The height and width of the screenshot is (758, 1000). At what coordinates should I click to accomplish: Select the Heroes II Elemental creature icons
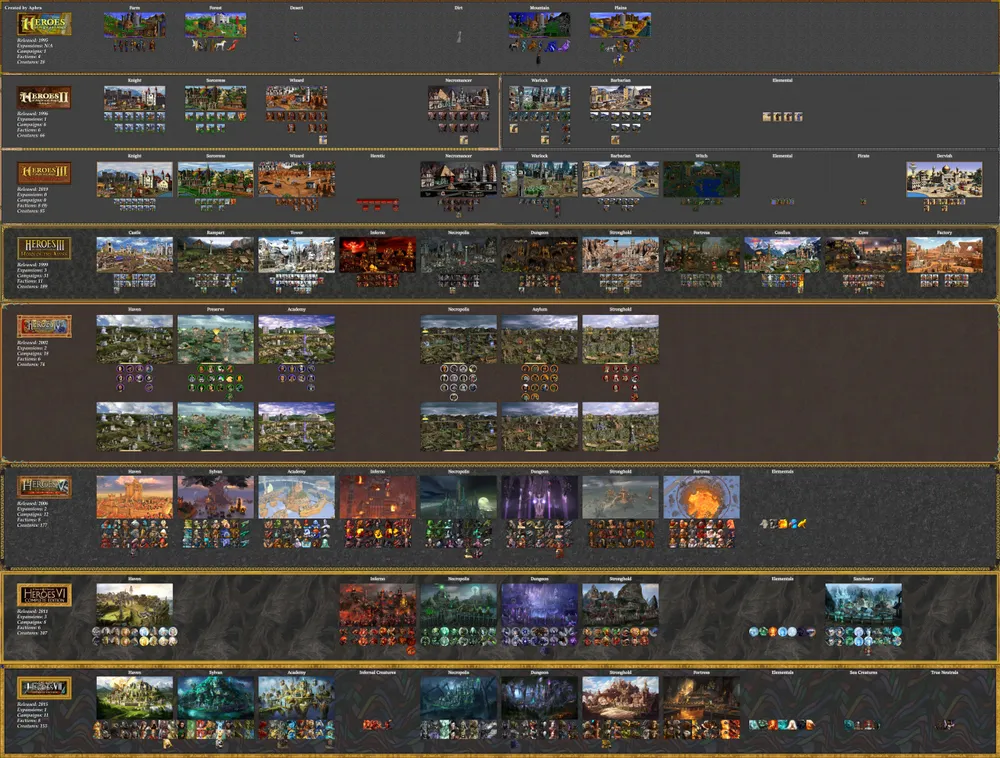coord(782,117)
